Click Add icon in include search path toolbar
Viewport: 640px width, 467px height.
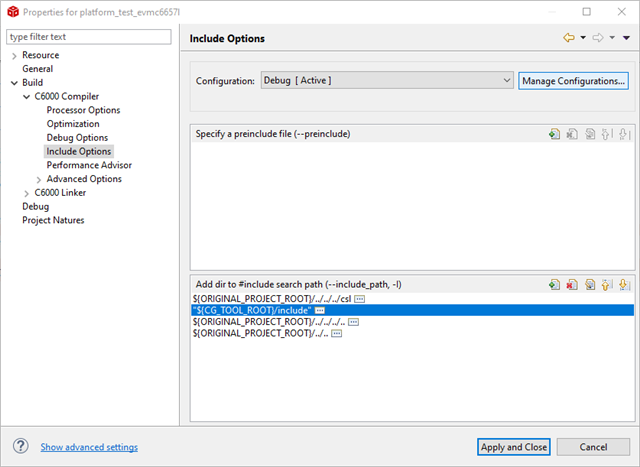[554, 285]
